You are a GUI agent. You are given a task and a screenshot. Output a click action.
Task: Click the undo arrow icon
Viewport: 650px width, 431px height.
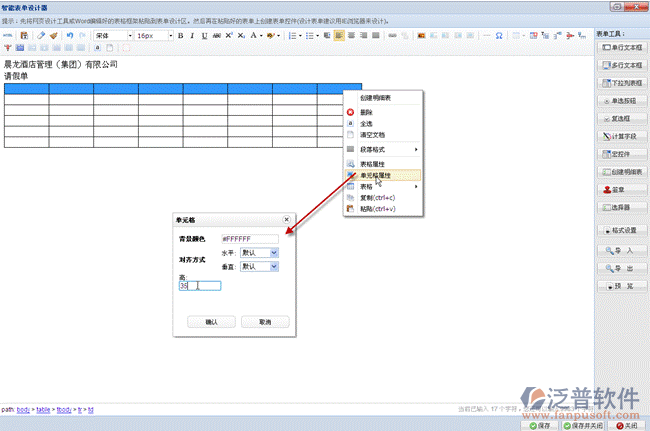(x=68, y=35)
